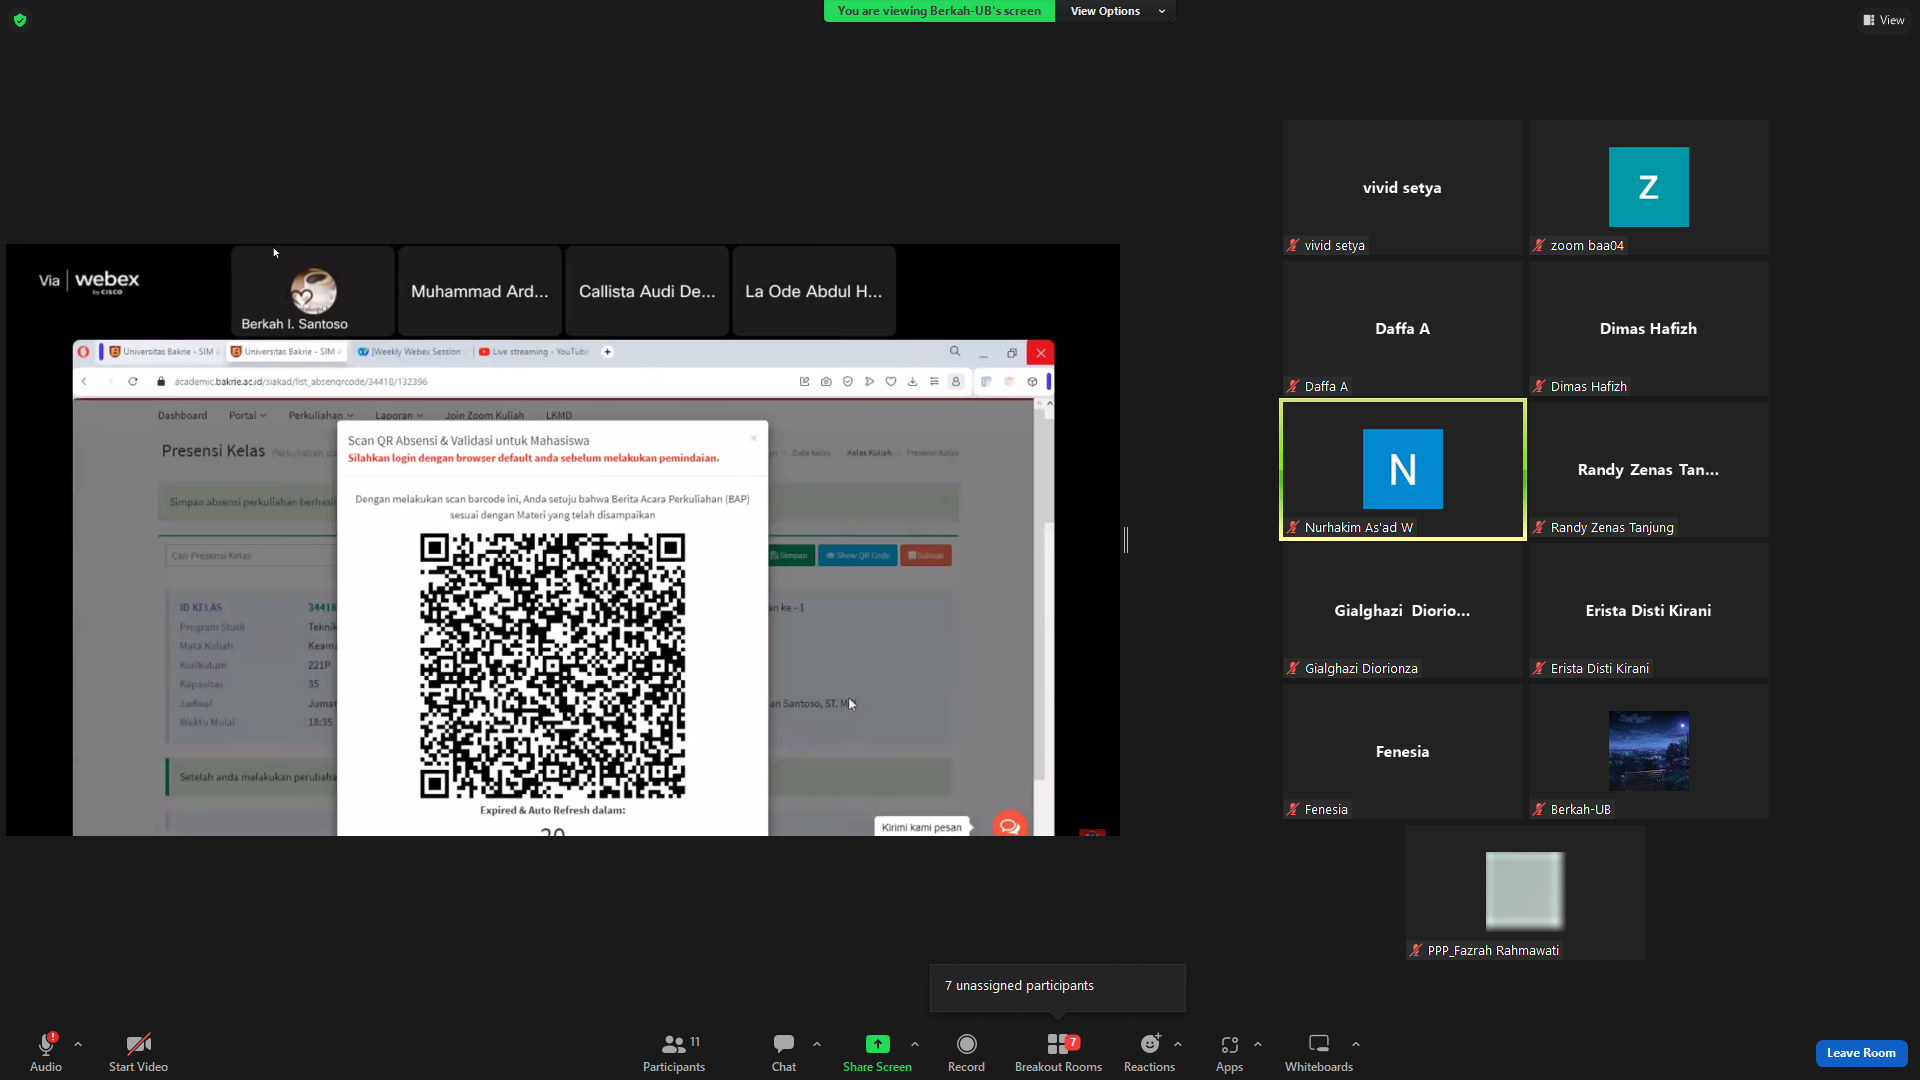The image size is (1920, 1080).
Task: Click the blue Show QR Code button
Action: pyautogui.click(x=858, y=555)
